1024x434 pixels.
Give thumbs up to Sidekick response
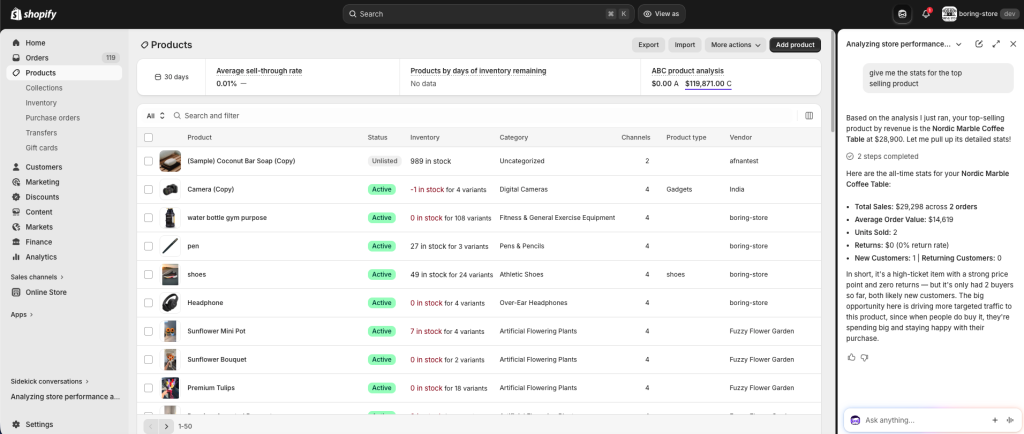[x=851, y=357]
